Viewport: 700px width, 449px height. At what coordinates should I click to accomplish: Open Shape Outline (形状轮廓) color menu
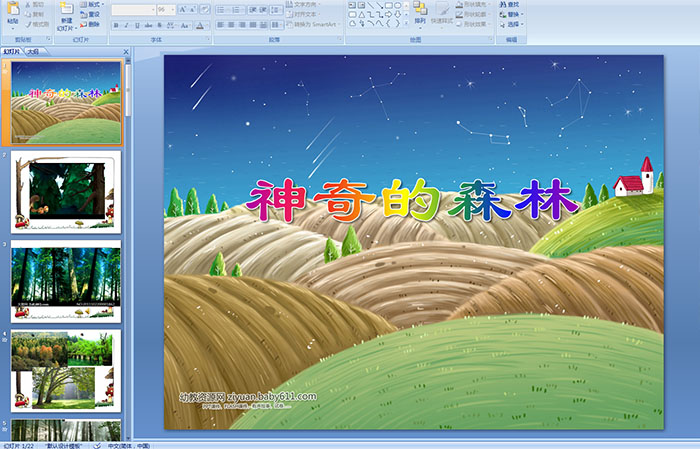tap(473, 14)
